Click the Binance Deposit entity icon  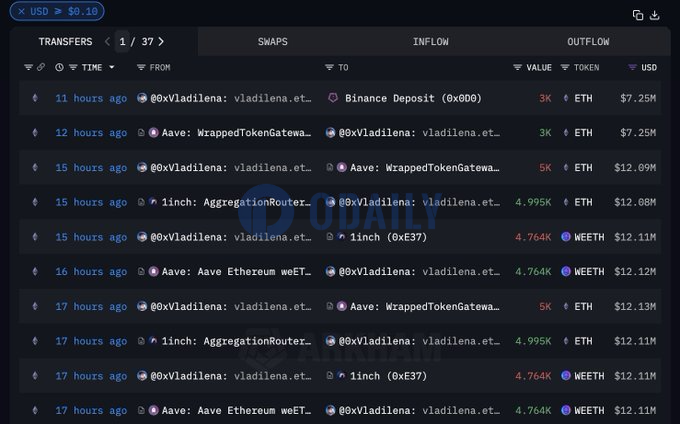tap(333, 98)
